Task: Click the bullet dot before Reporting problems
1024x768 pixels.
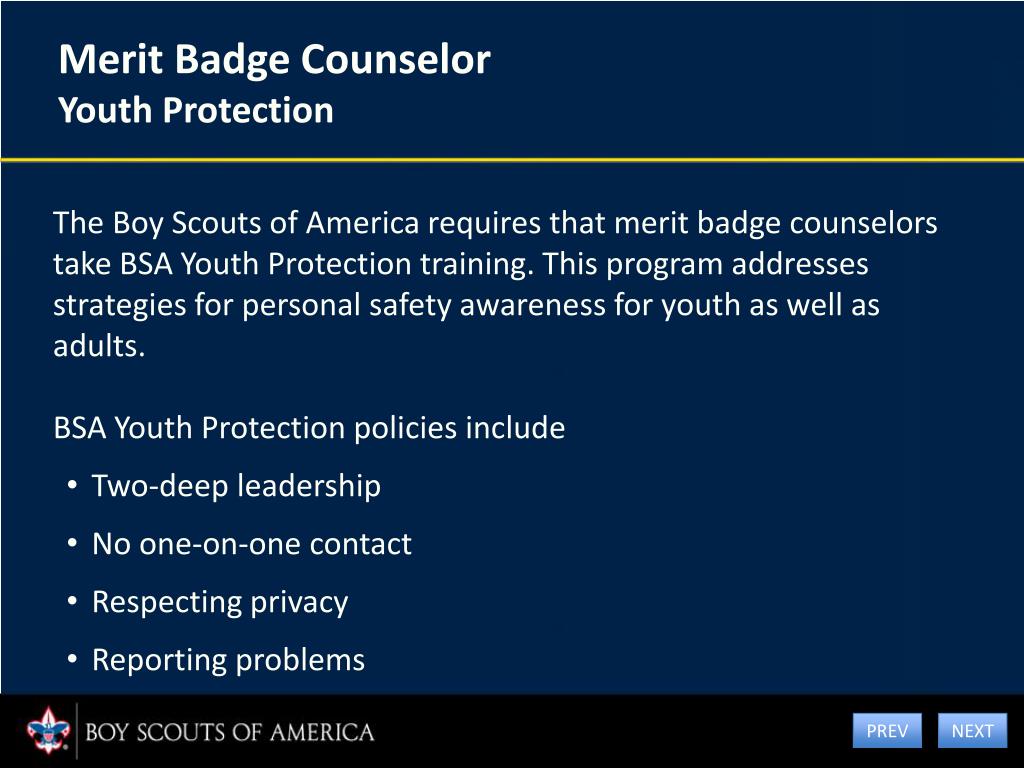Action: pos(72,659)
